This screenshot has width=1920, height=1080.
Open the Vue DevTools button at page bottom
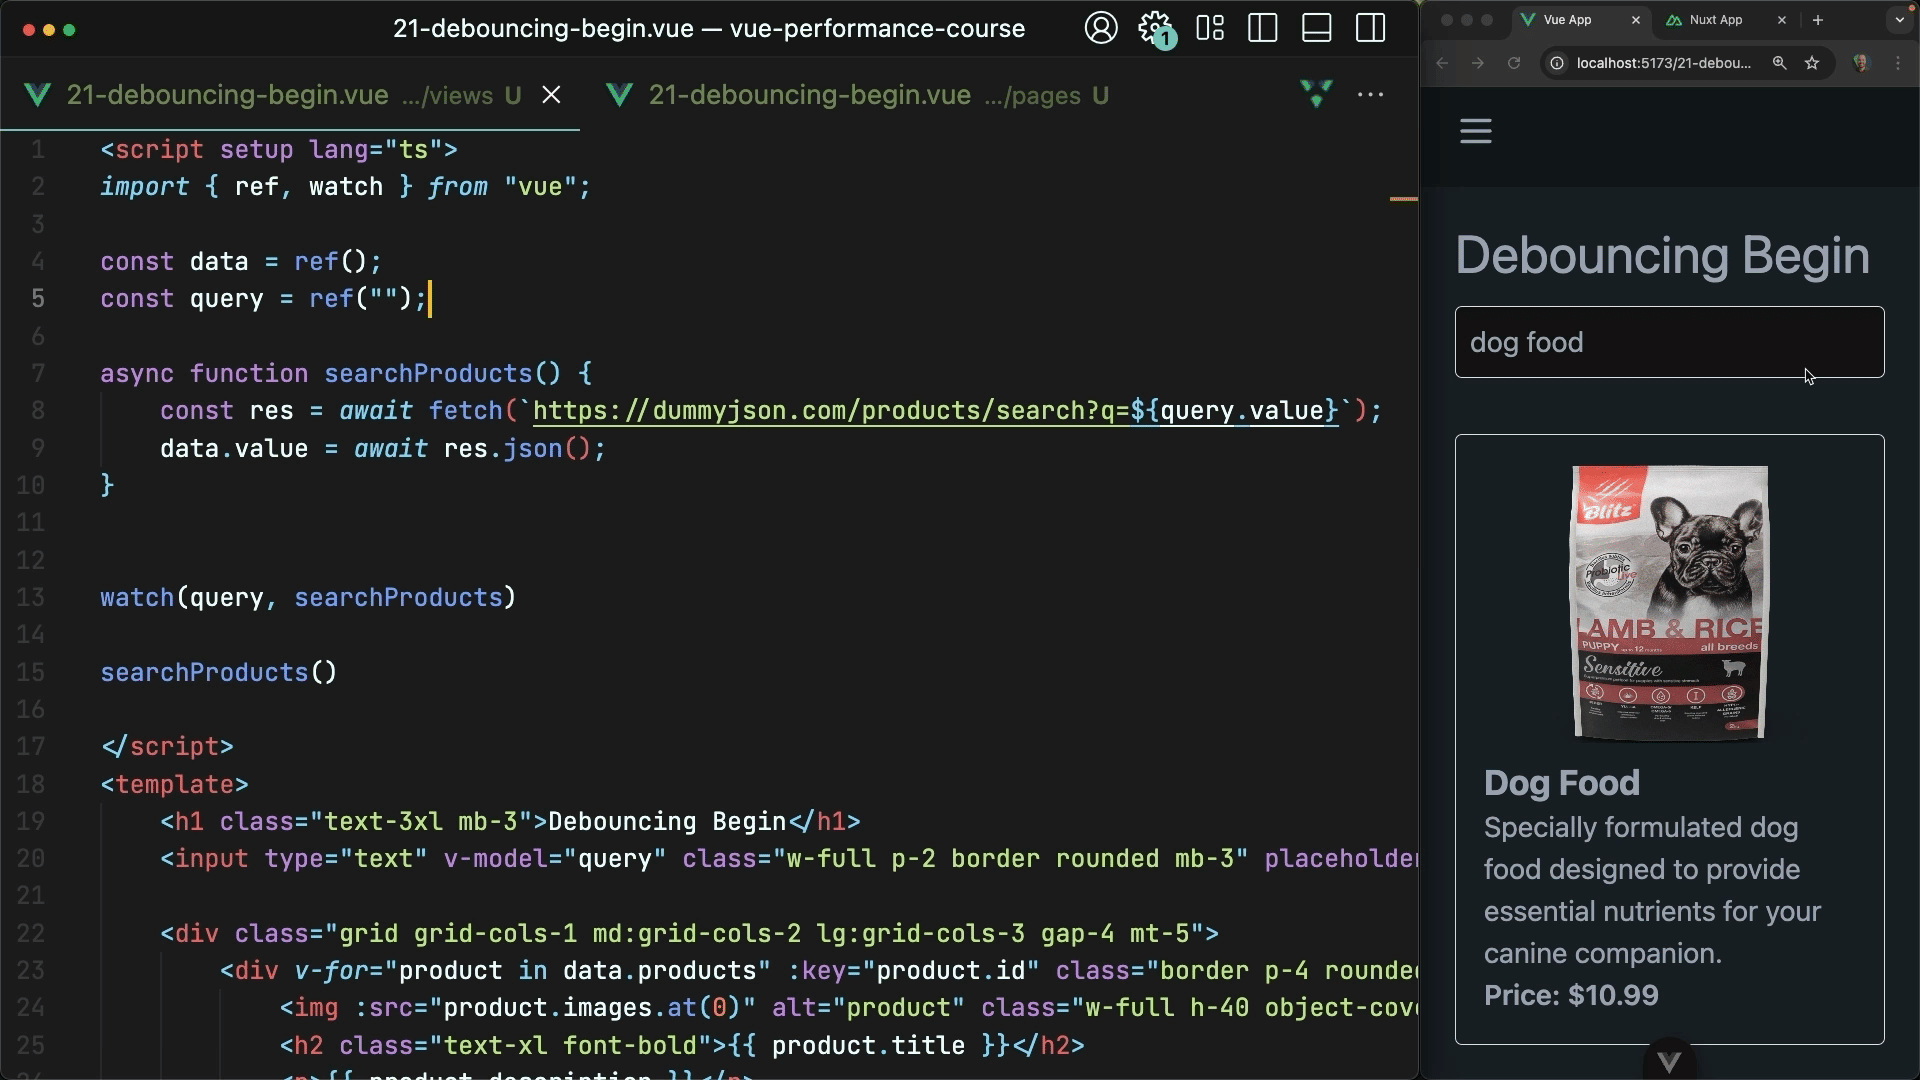click(x=1669, y=1061)
